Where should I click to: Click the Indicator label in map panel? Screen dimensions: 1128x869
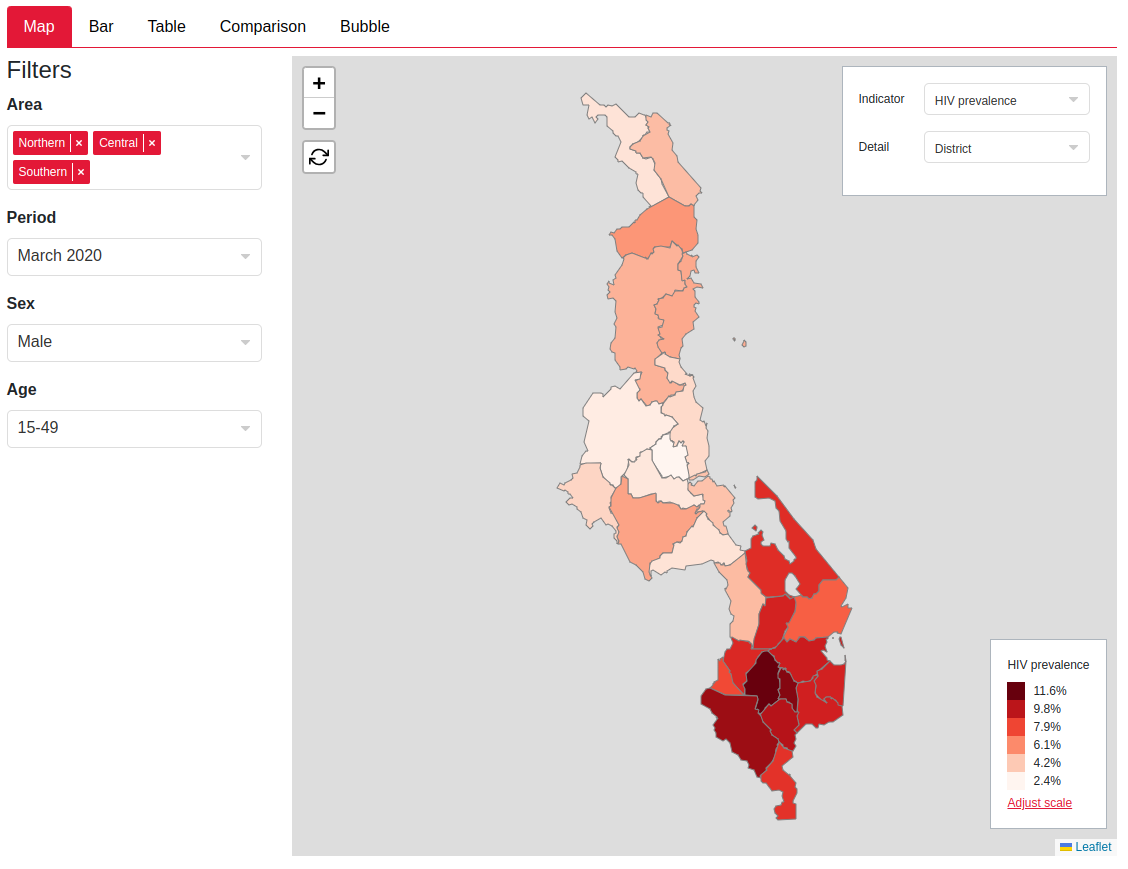pos(881,99)
